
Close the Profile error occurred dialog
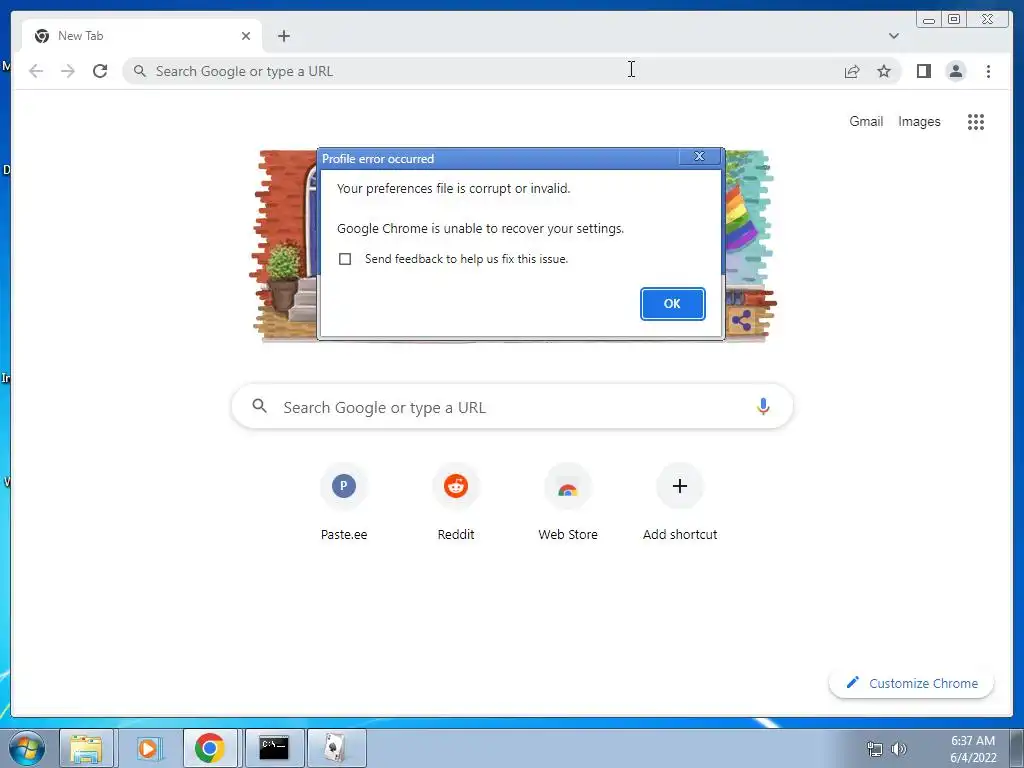click(x=699, y=157)
